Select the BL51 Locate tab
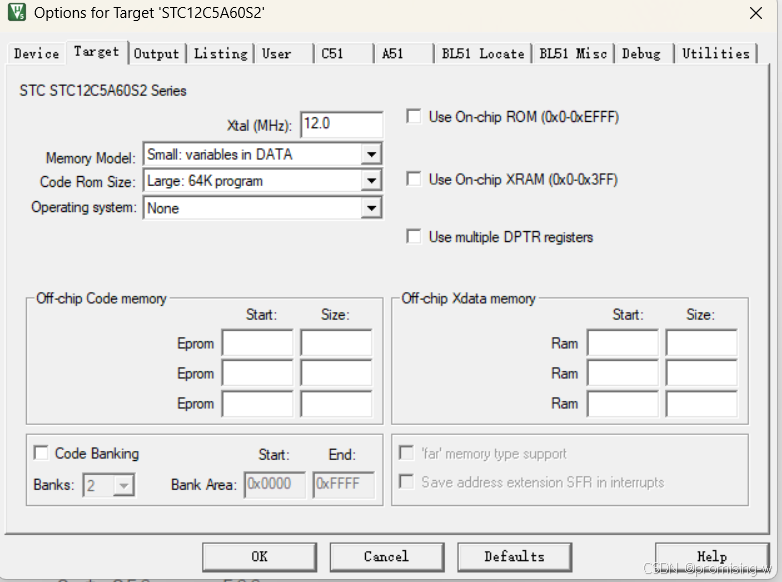Viewport: 782px width, 582px height. point(483,53)
